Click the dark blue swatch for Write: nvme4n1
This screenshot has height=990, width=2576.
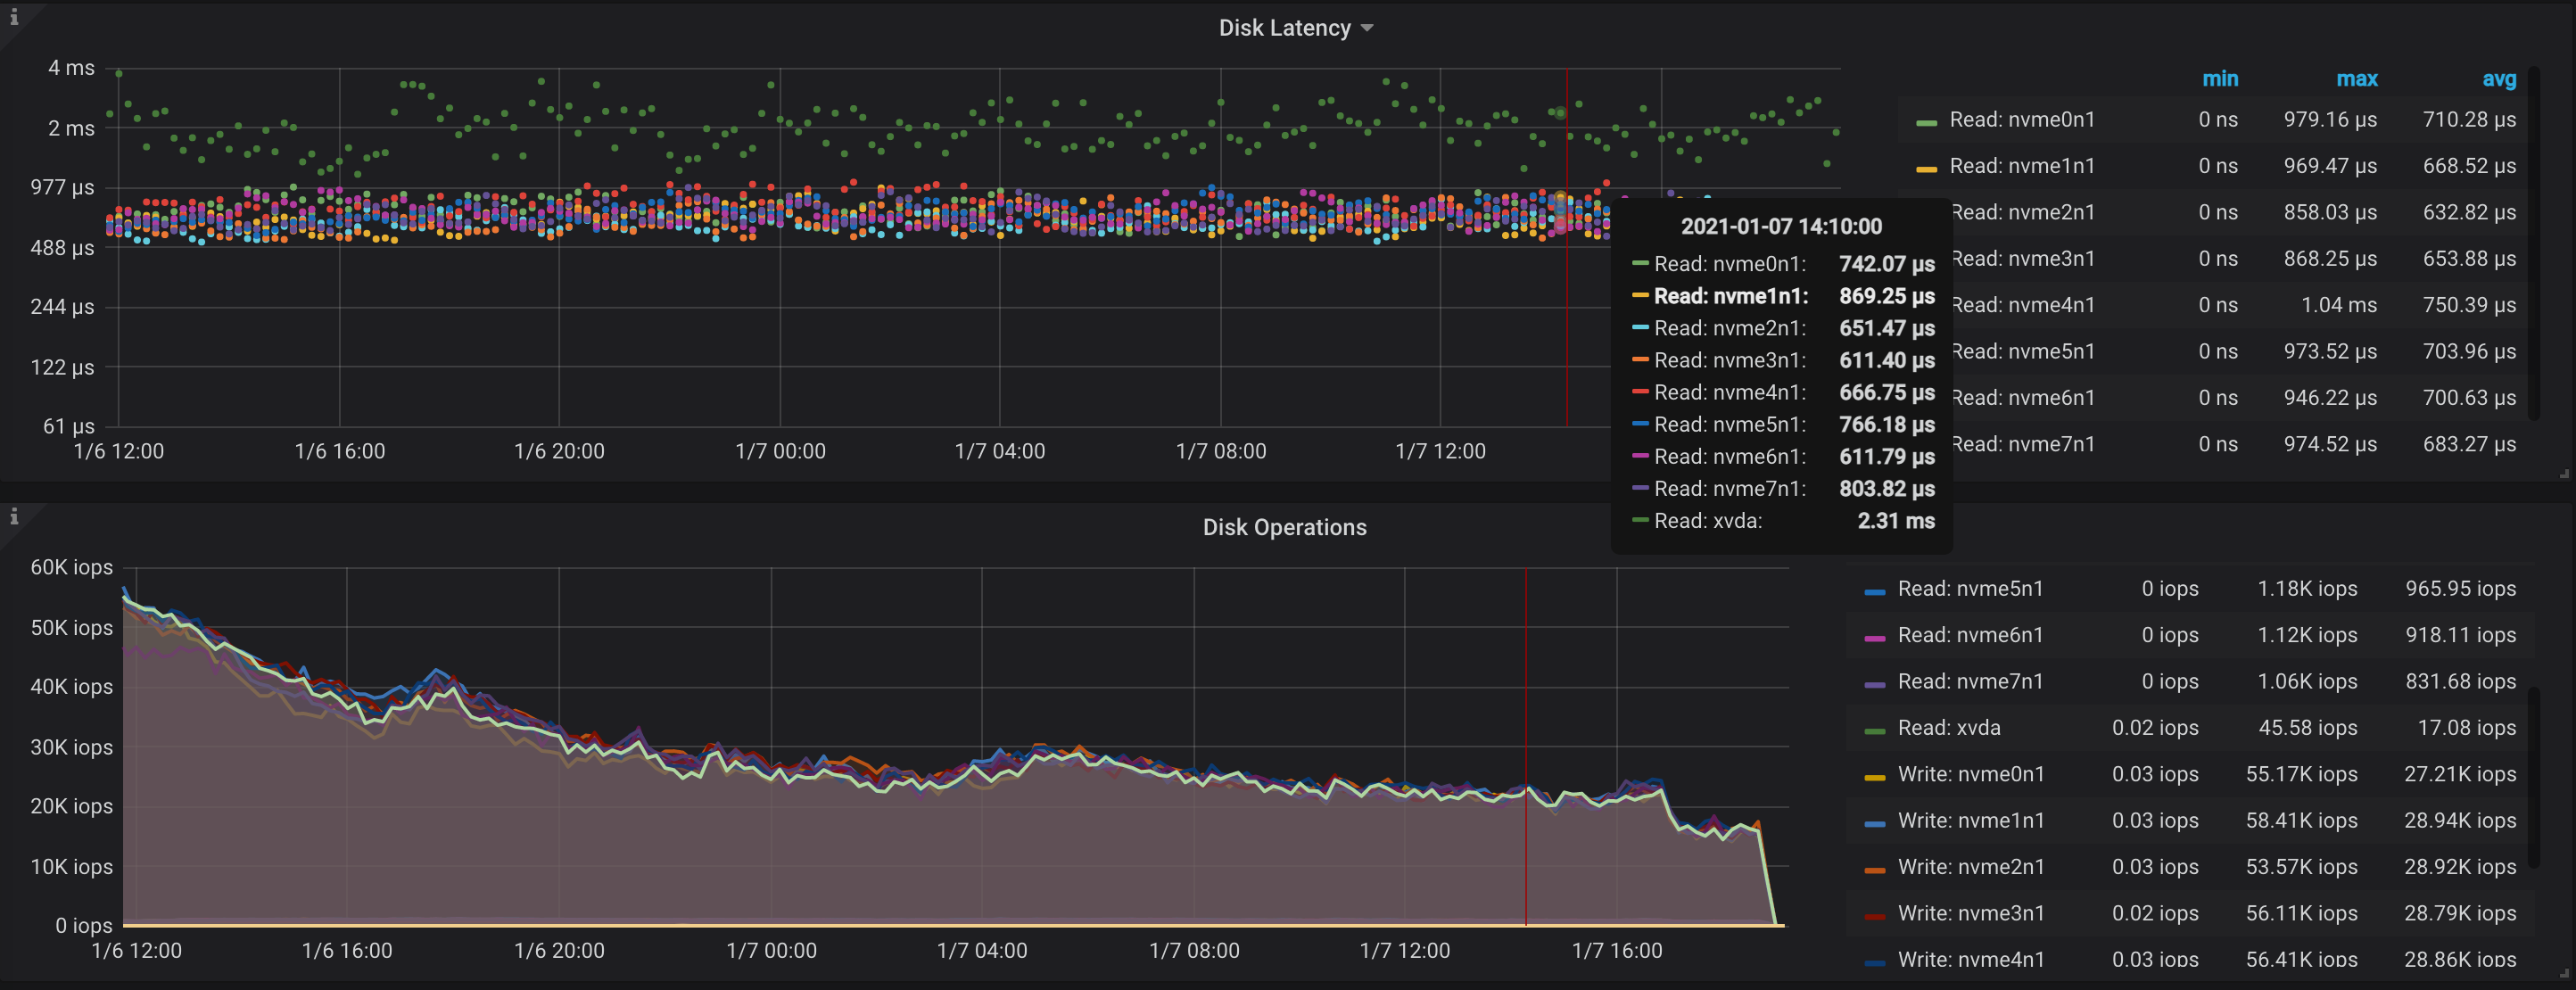[x=1875, y=963]
